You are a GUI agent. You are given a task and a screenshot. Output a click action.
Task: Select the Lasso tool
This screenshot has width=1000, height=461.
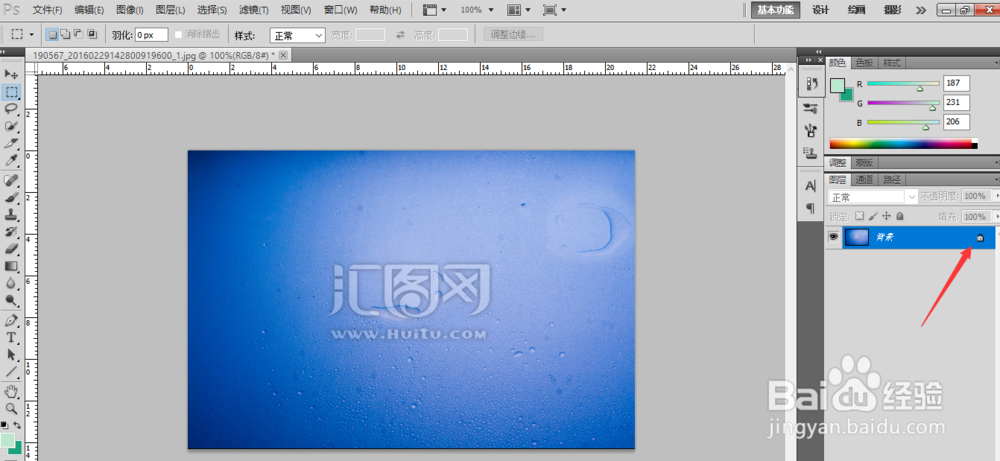[x=11, y=109]
